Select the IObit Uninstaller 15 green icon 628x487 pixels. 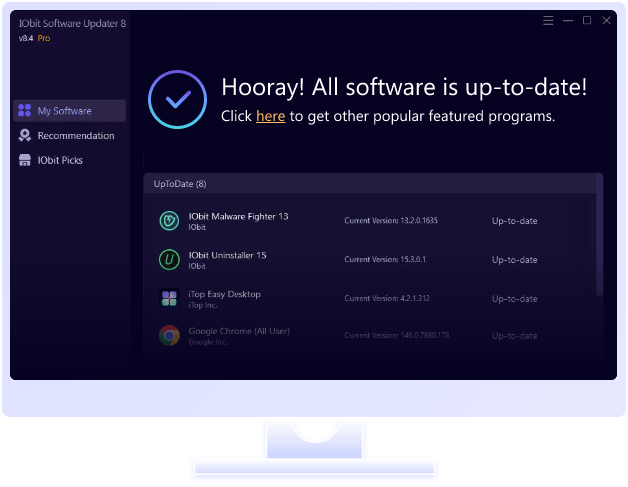169,260
